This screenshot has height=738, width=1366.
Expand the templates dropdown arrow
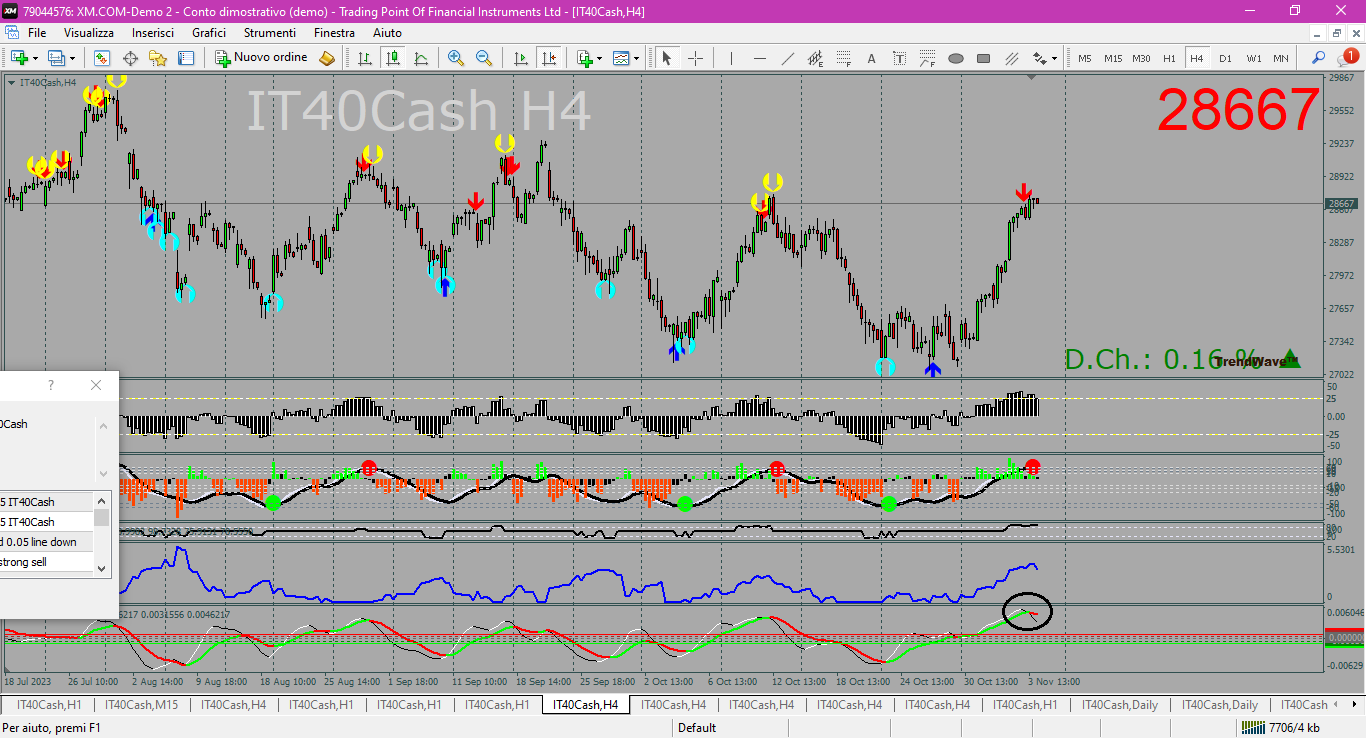637,58
